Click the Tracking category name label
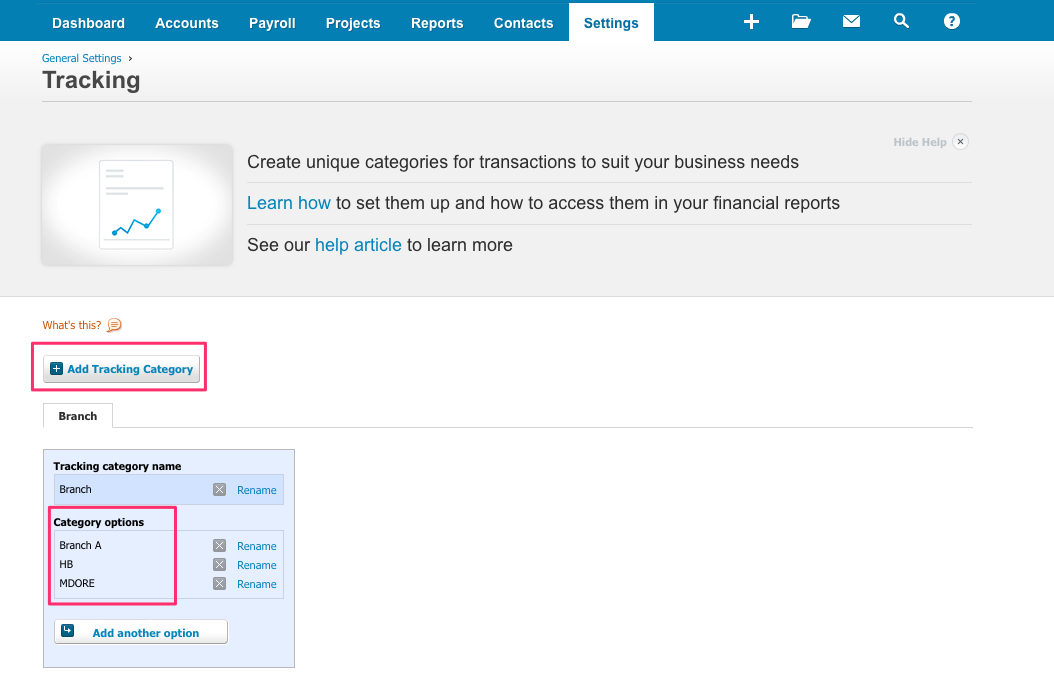The height and width of the screenshot is (691, 1054). click(117, 466)
